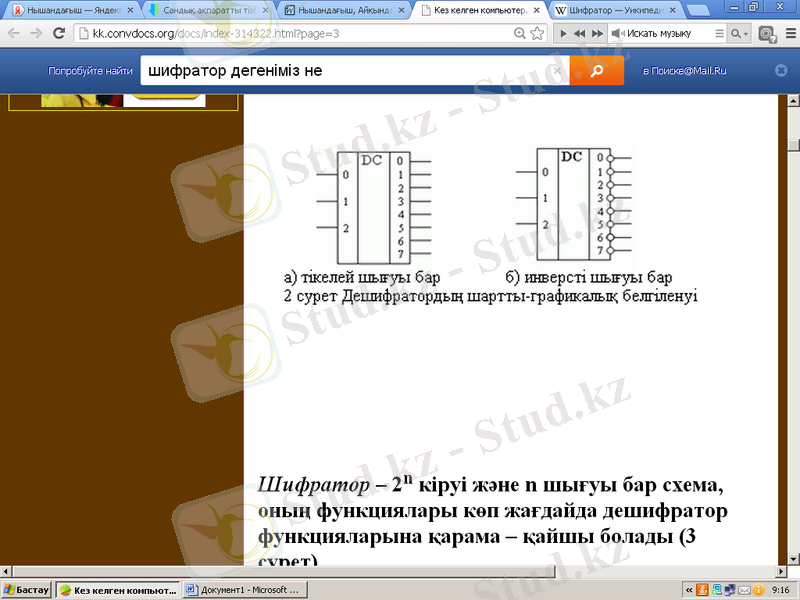Click the horizontal scrollbar thumb

pyautogui.click(x=284, y=571)
